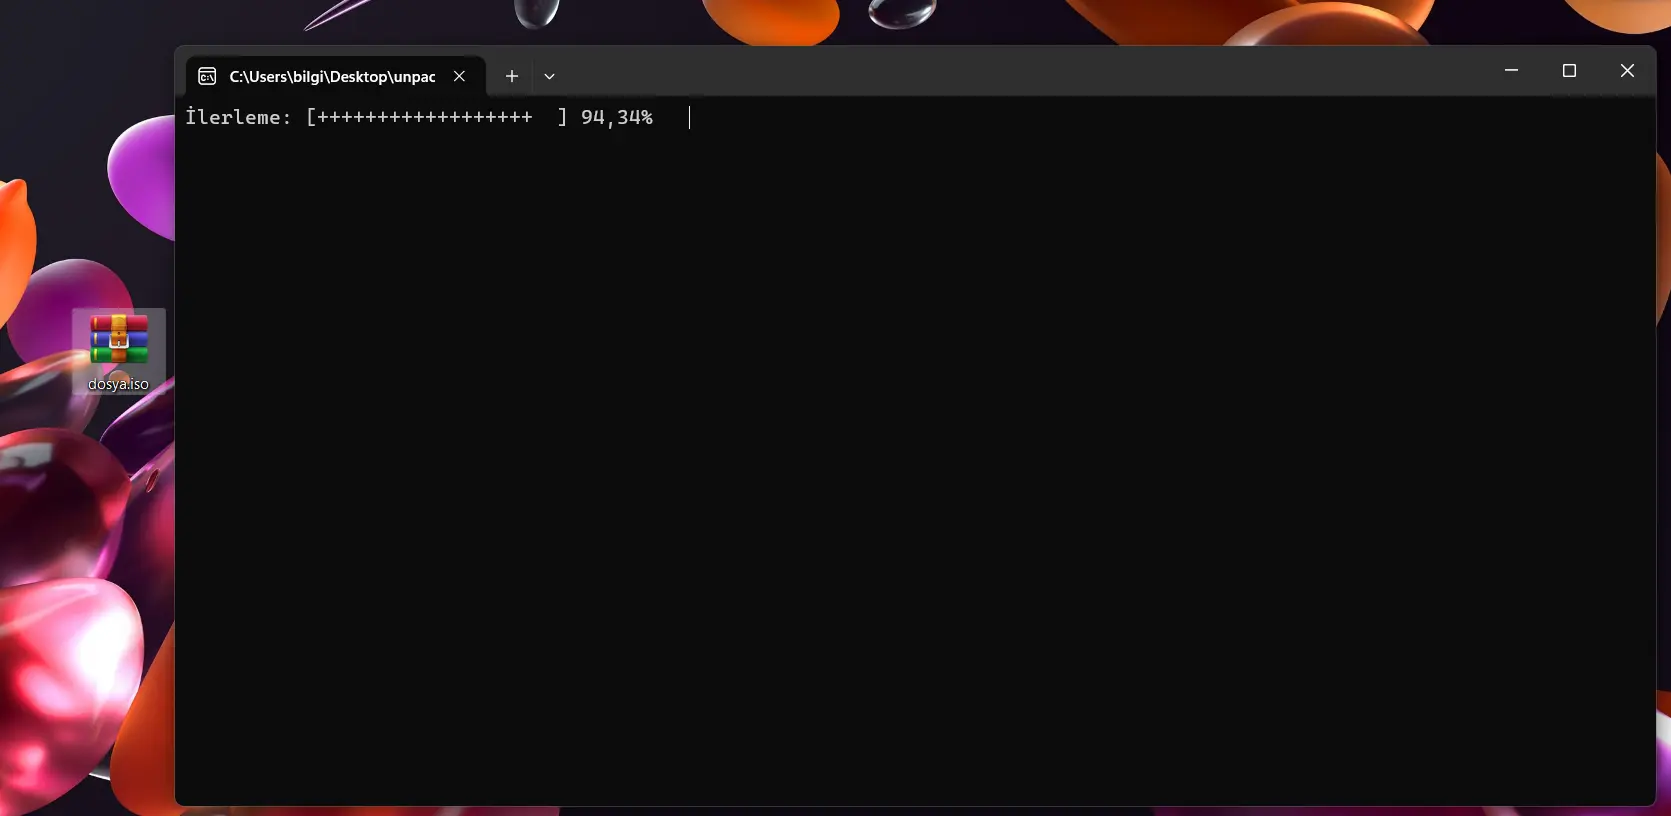1671x816 pixels.
Task: Select the C:\Users\bilgi\Desktop\unpac terminal tab
Action: 336,76
